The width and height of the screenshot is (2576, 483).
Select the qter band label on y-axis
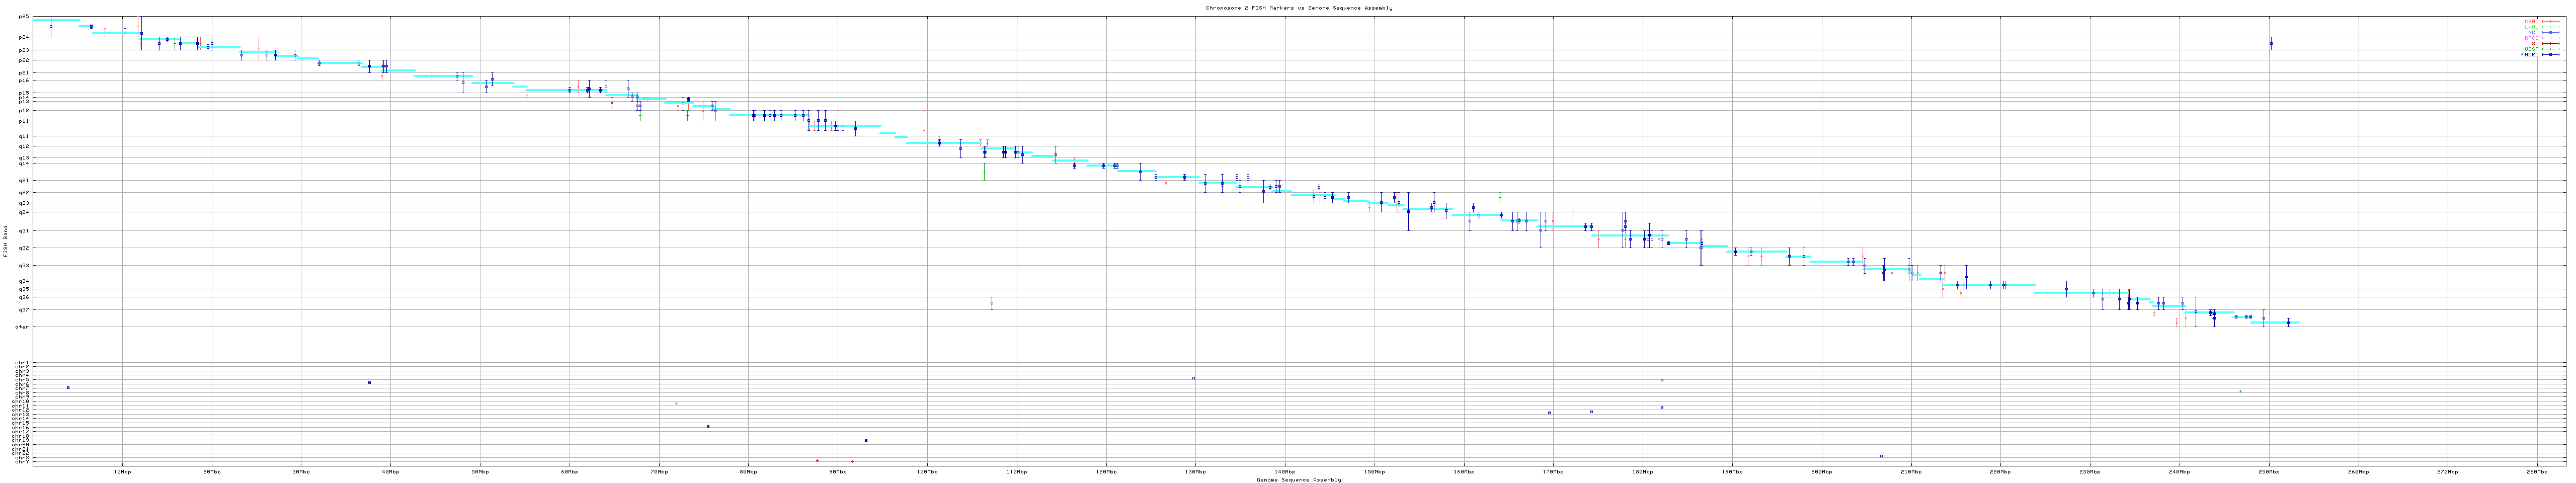coord(23,327)
